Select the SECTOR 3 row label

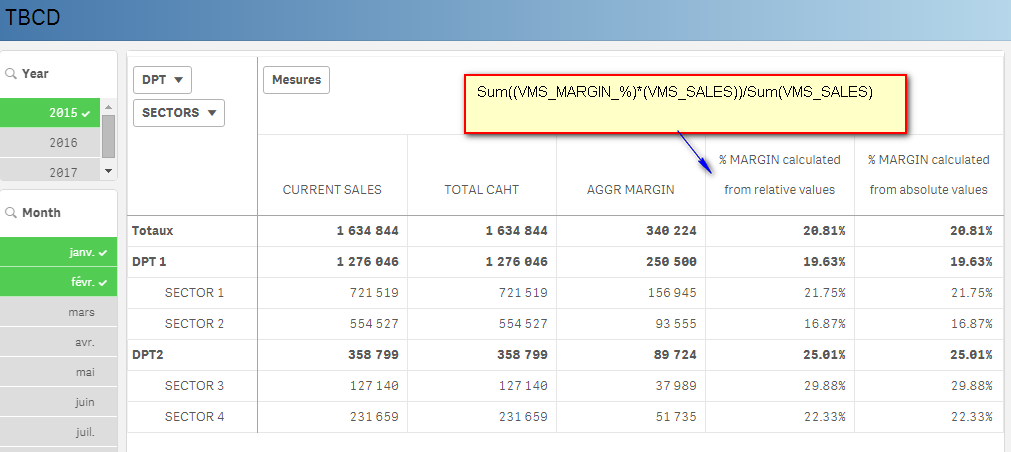[x=194, y=386]
